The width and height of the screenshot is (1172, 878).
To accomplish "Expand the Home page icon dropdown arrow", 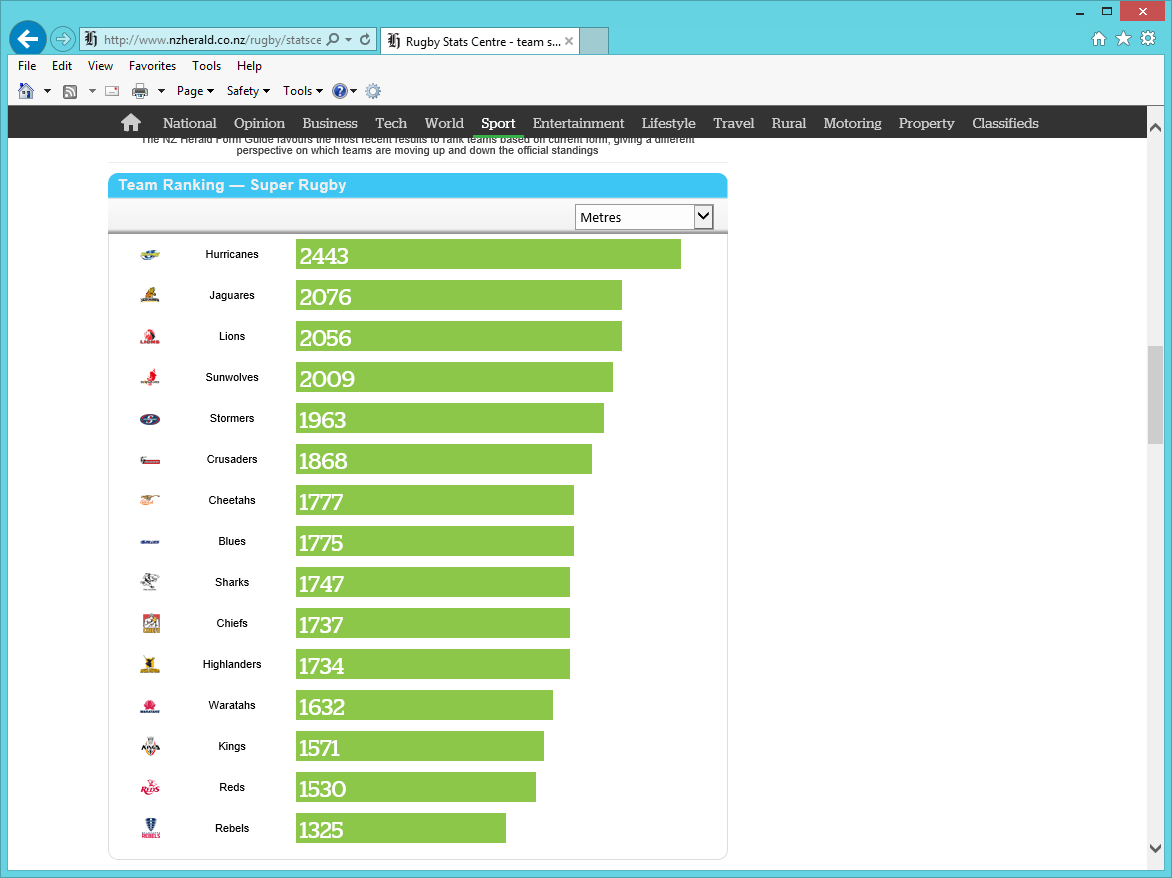I will [47, 91].
